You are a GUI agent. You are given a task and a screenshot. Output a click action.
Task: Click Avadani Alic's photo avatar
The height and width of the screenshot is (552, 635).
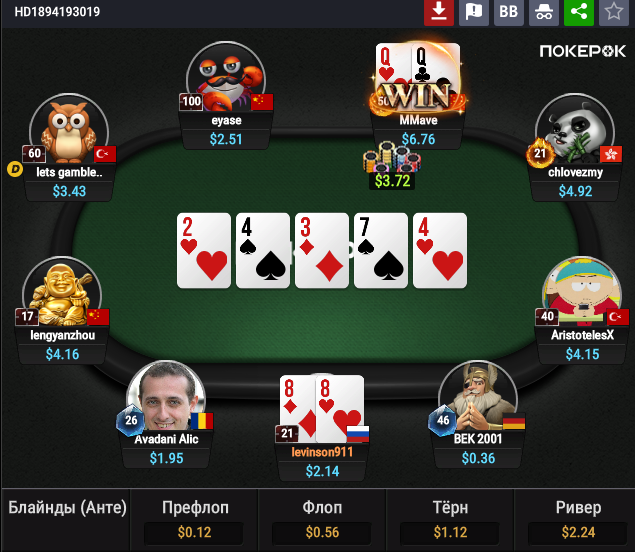pyautogui.click(x=166, y=396)
